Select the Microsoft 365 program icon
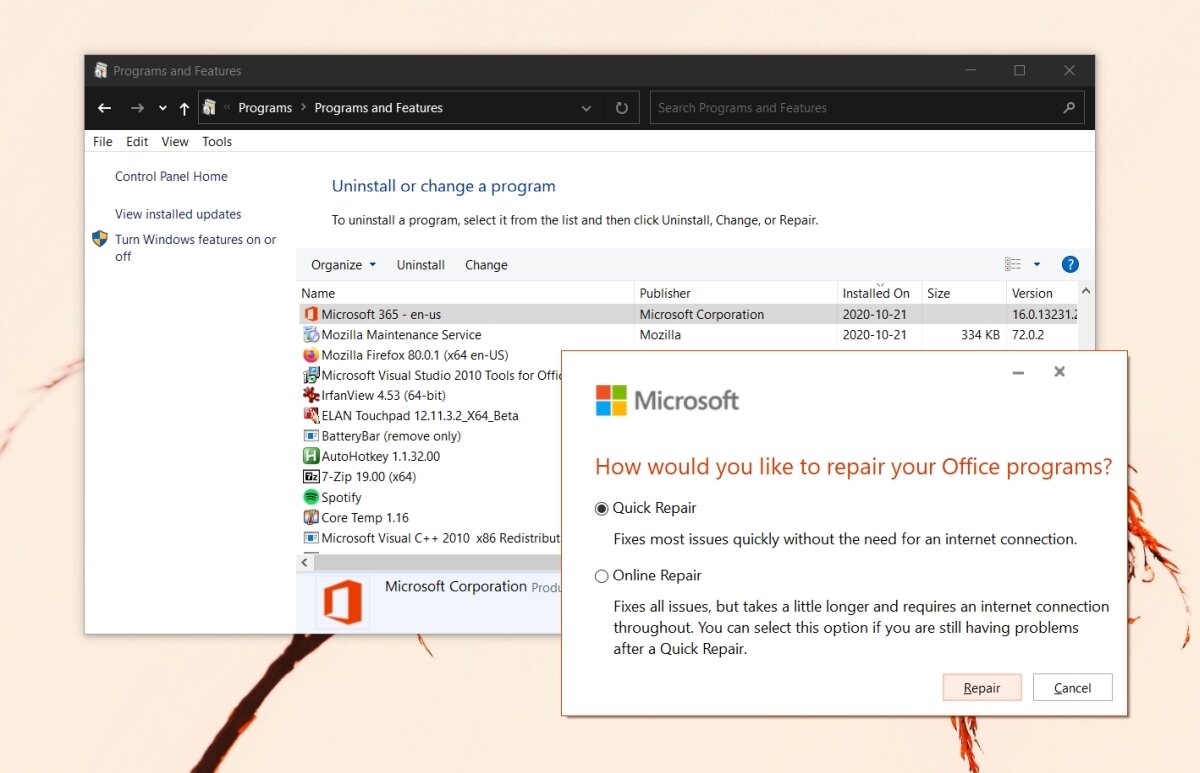Image resolution: width=1200 pixels, height=773 pixels. pos(311,314)
